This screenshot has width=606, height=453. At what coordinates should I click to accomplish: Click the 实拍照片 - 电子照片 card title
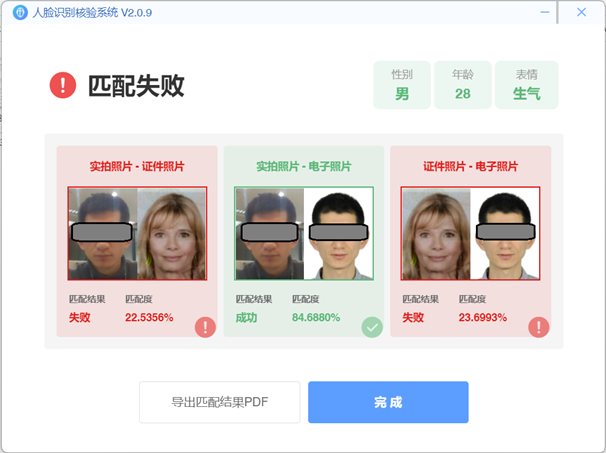[304, 167]
